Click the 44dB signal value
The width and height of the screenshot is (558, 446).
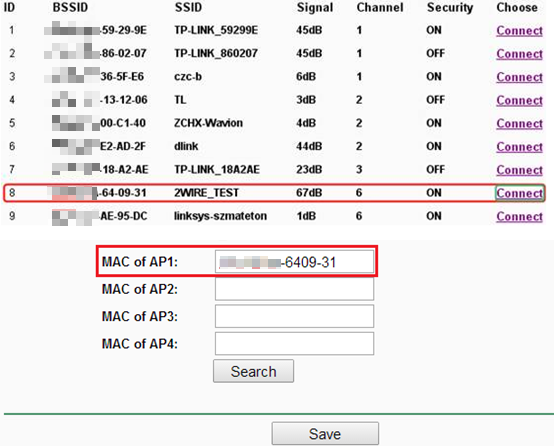309,146
